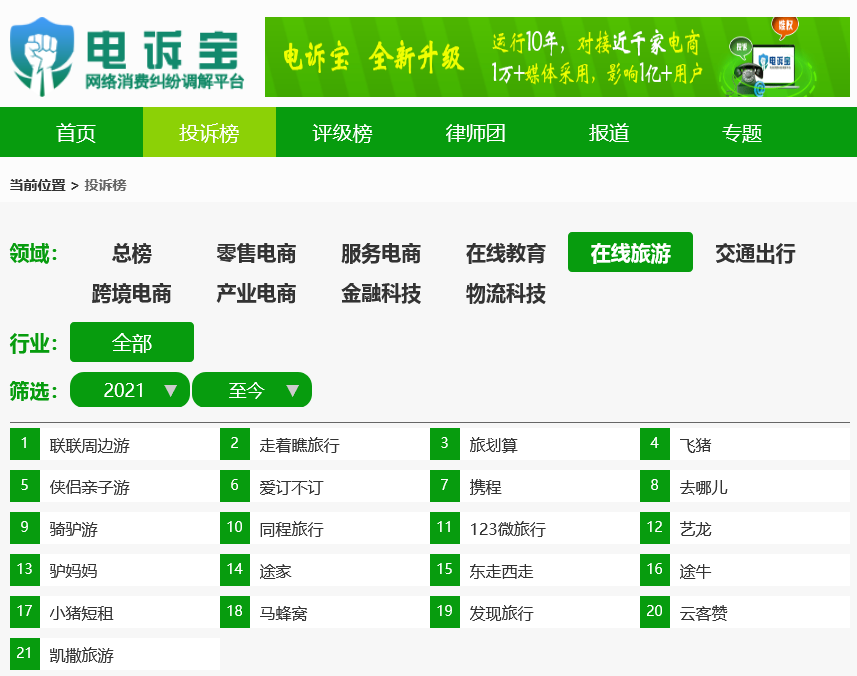The height and width of the screenshot is (676, 857).
Task: Select the 在线教育 field filter
Action: [x=506, y=253]
